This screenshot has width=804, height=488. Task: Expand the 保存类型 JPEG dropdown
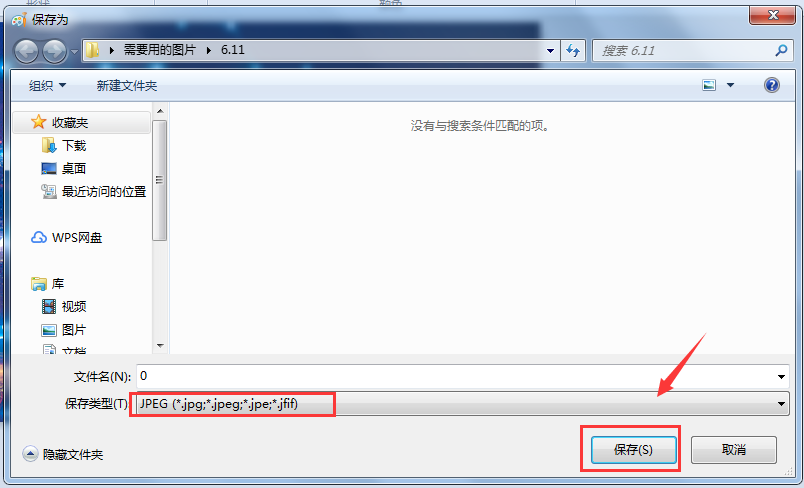click(463, 404)
